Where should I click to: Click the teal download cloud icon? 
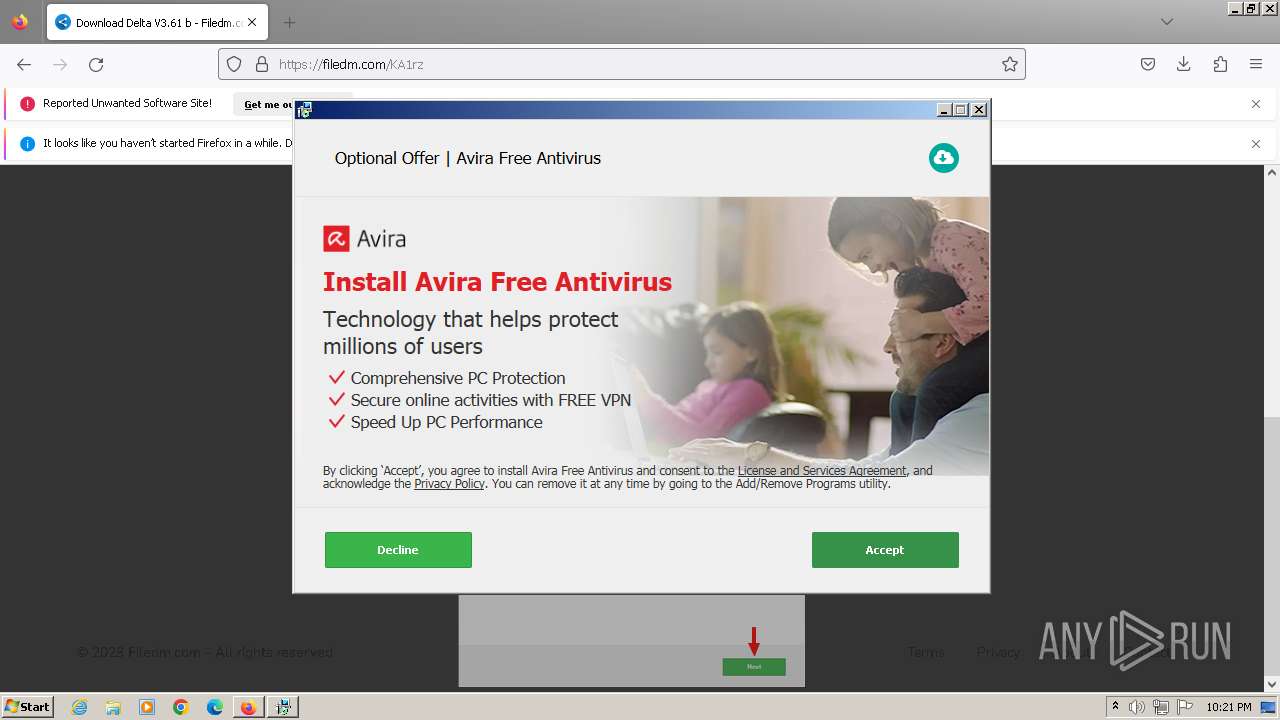tap(943, 158)
